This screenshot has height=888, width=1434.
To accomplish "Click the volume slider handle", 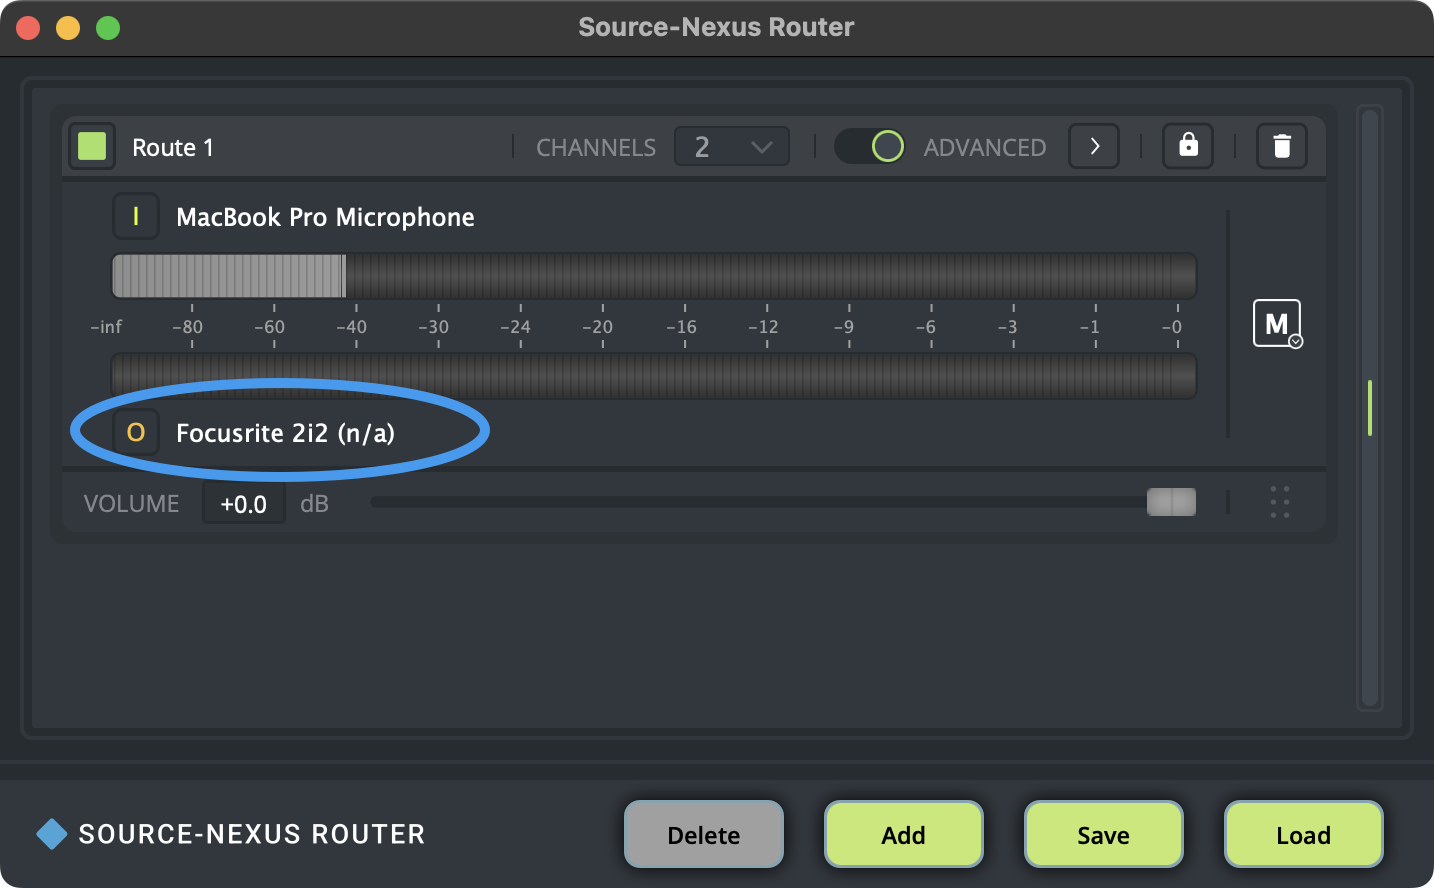I will 1171,502.
